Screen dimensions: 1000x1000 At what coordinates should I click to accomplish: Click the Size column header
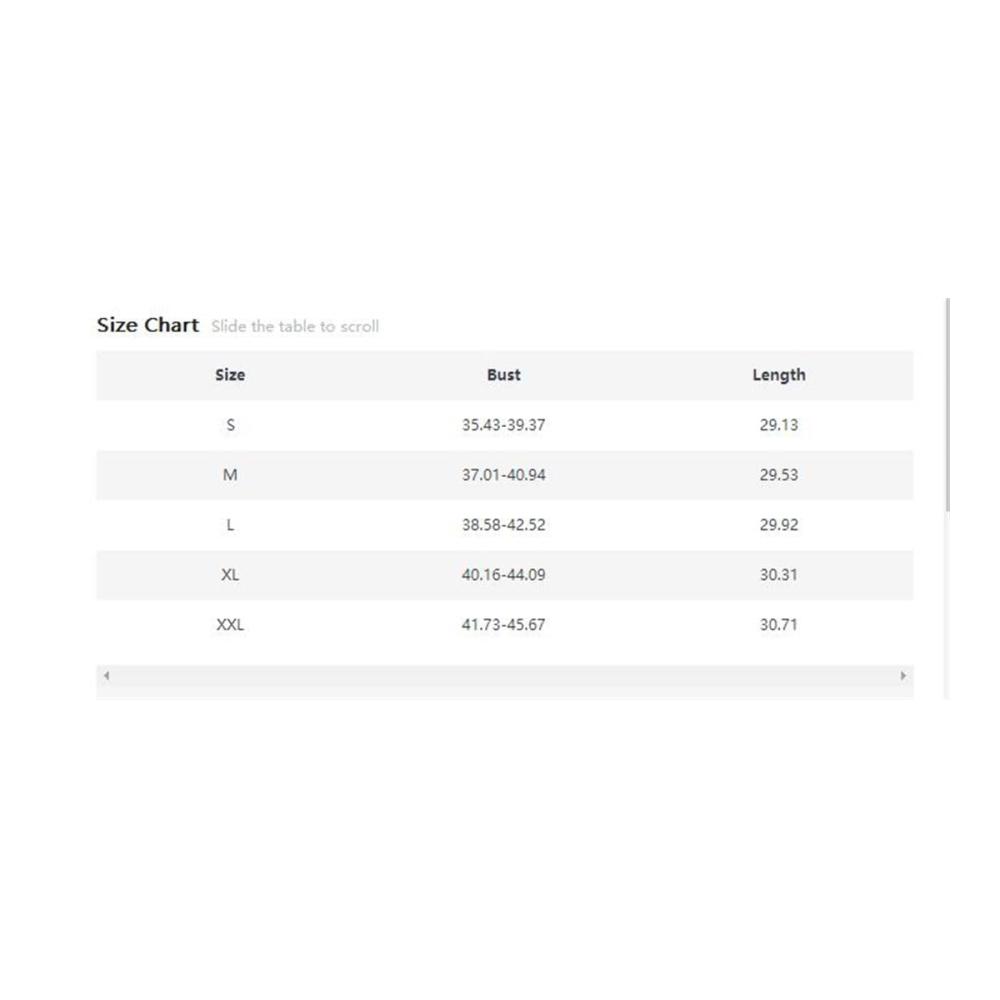click(x=230, y=375)
